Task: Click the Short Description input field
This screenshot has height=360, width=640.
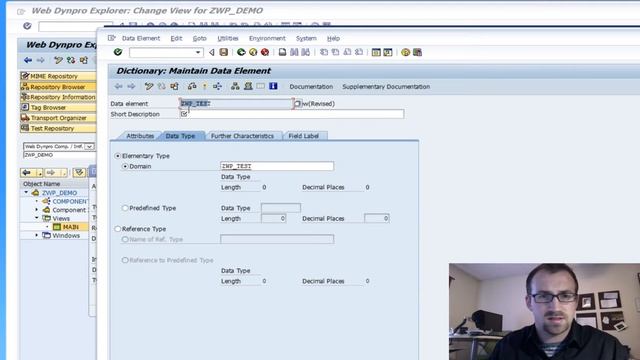Action: point(292,114)
